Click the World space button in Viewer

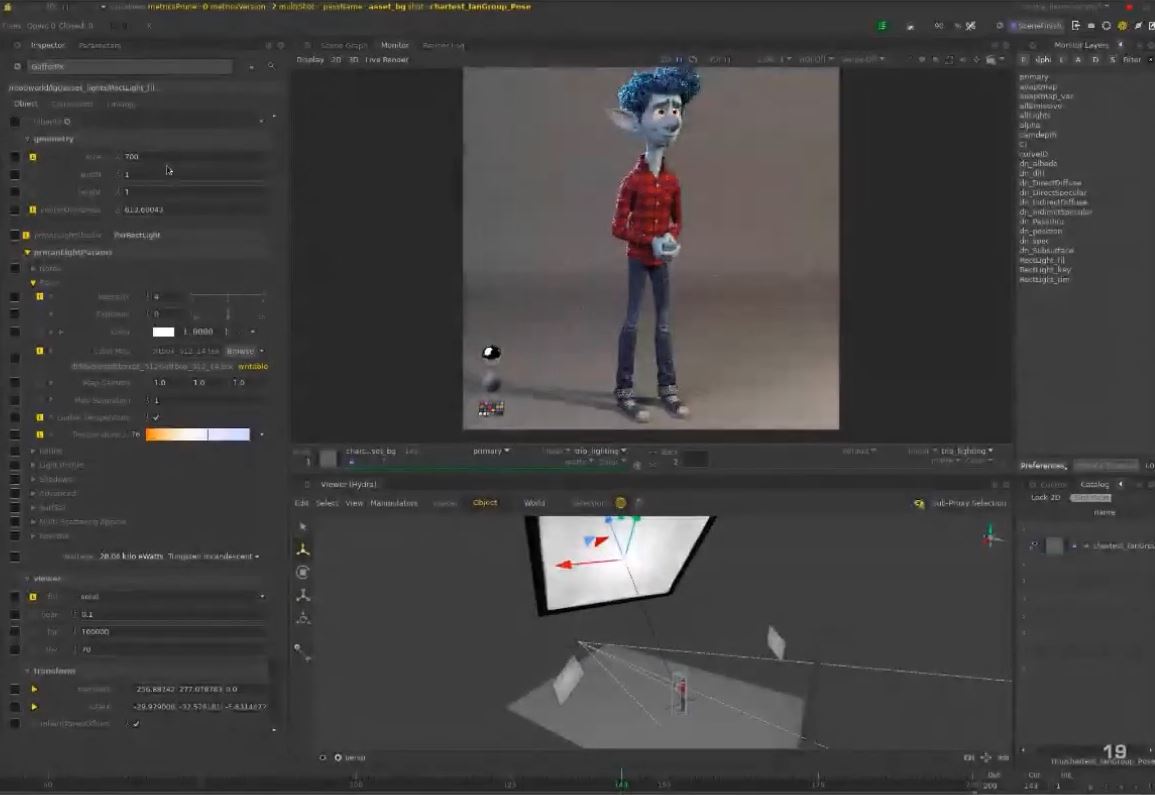pos(534,503)
